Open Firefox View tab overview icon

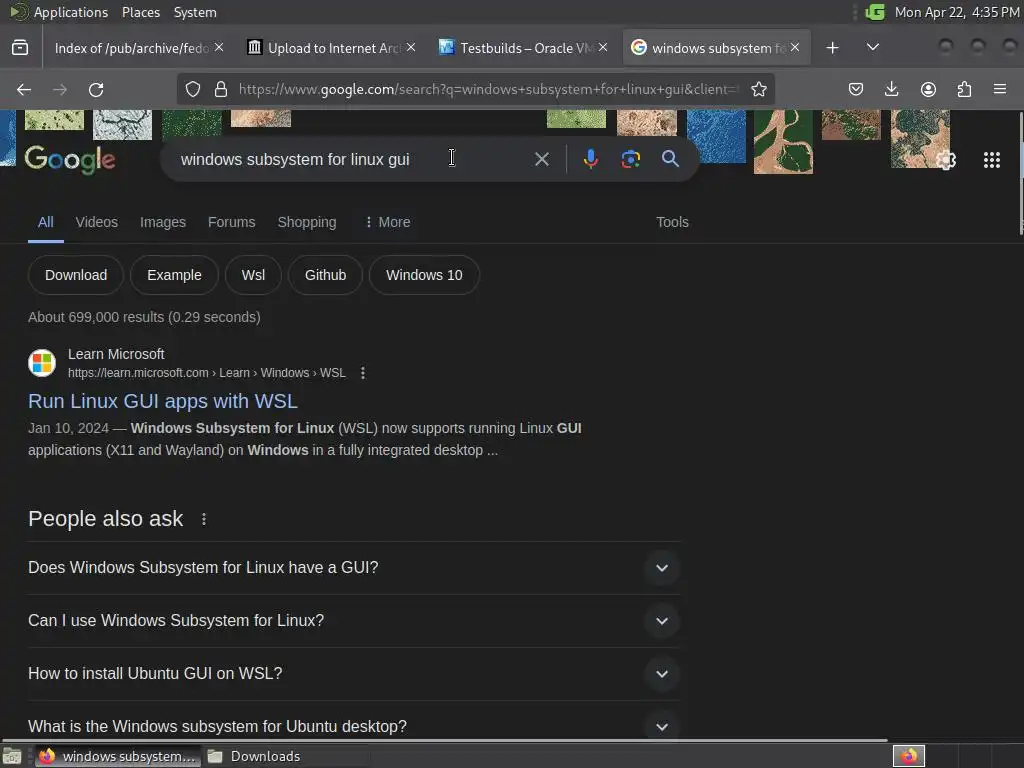point(20,48)
